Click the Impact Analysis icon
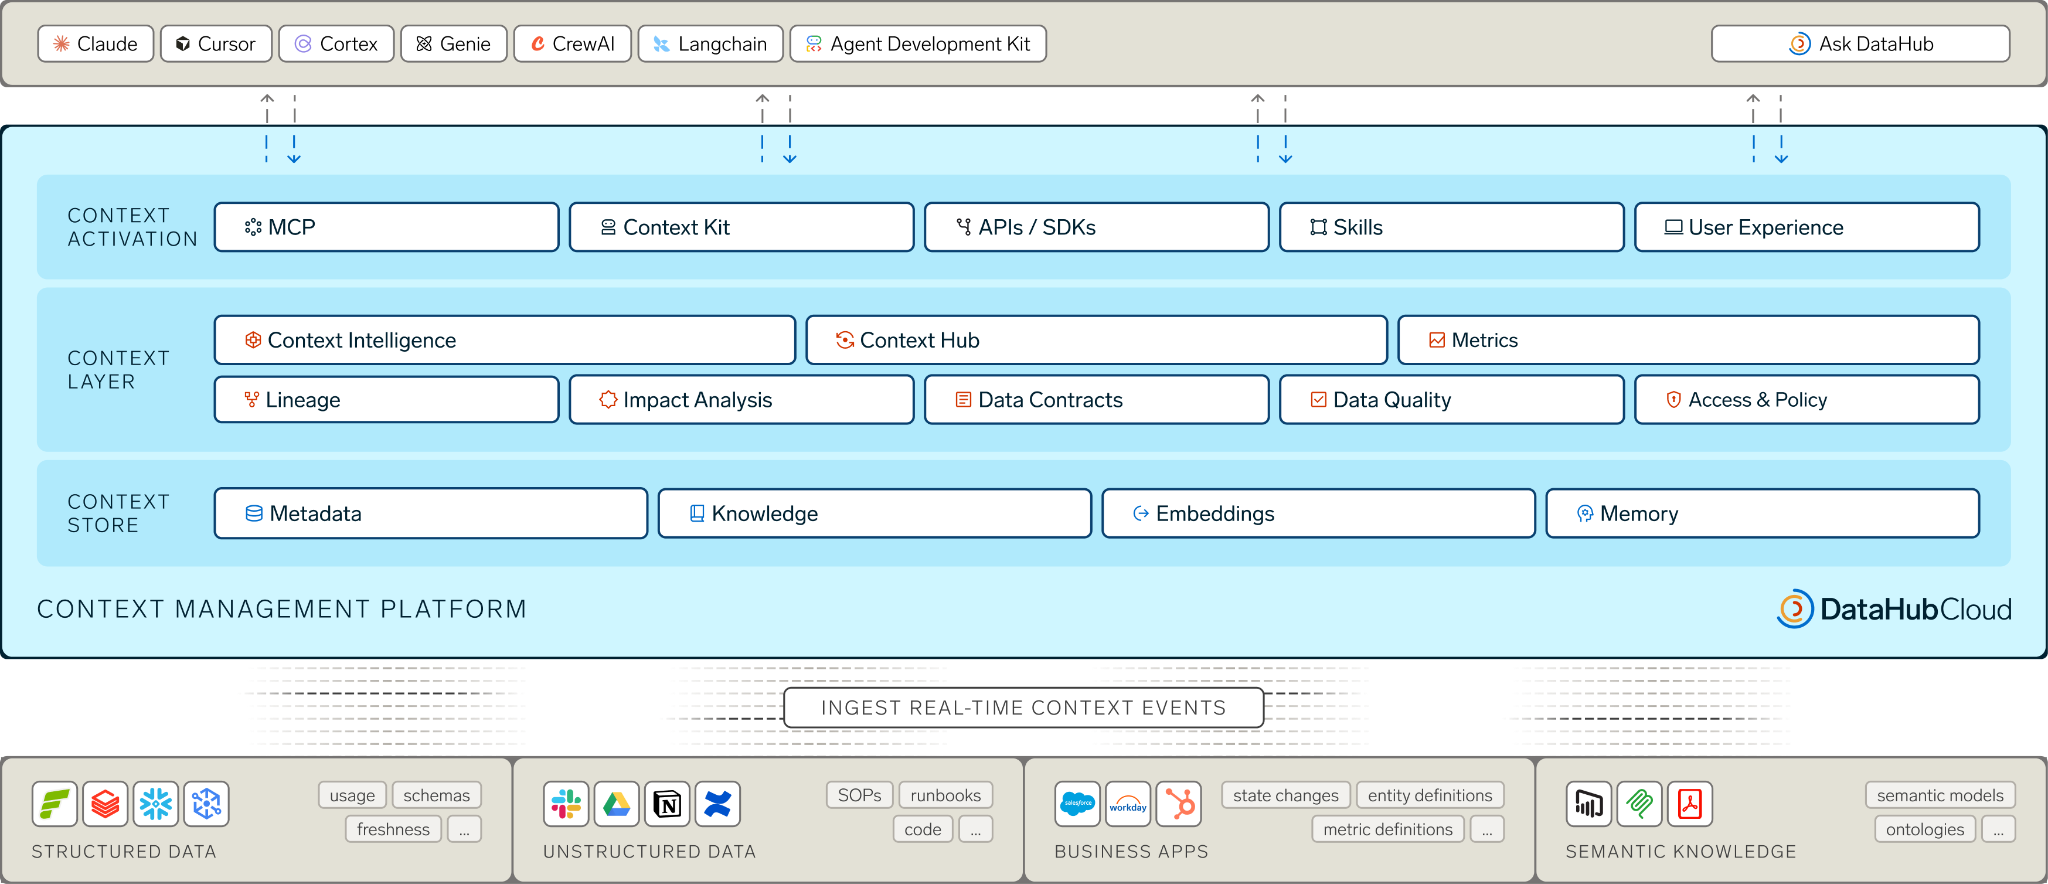This screenshot has height=884, width=2048. pyautogui.click(x=608, y=400)
